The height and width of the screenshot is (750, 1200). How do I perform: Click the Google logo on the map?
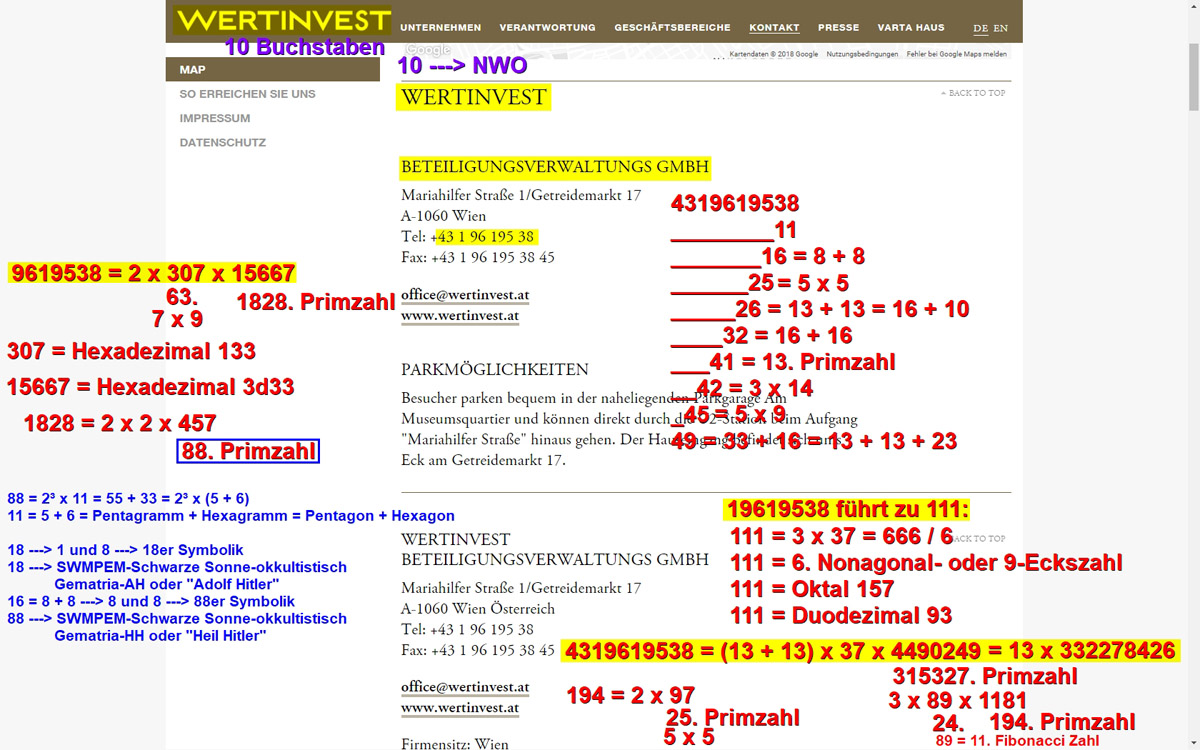(428, 50)
